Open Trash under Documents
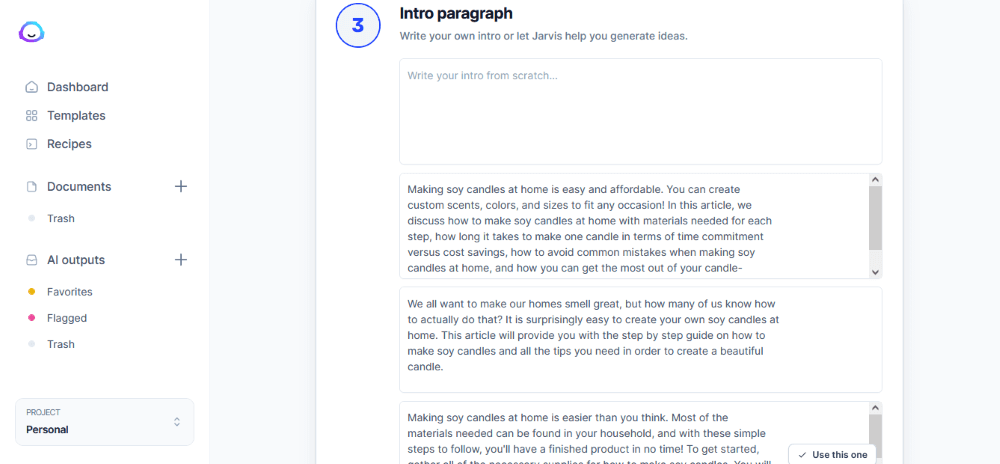Screen dimensions: 1000x464 point(61,218)
